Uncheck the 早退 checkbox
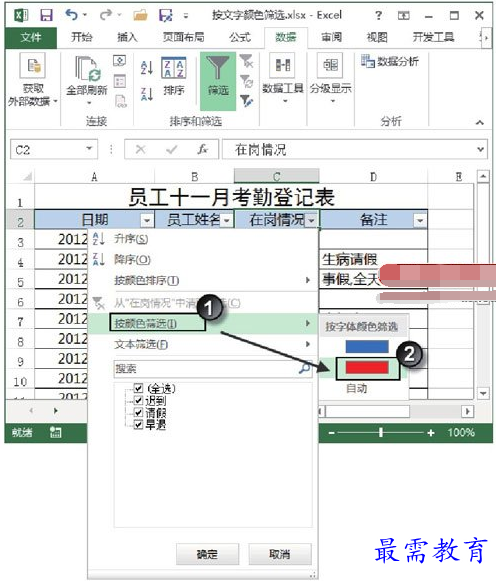The width and height of the screenshot is (496, 582). 138,424
